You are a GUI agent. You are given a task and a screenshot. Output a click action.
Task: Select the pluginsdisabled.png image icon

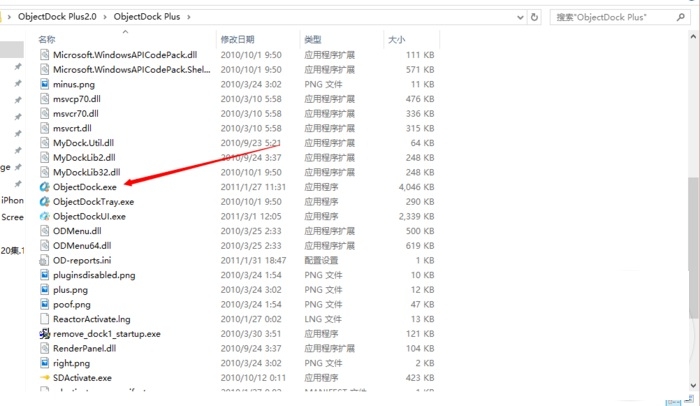44,275
